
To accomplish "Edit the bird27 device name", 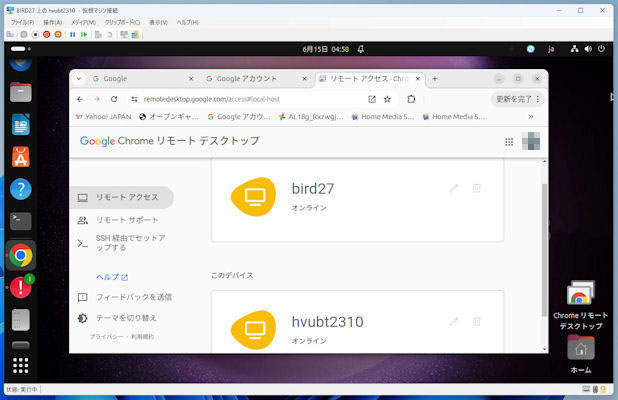I will tap(454, 188).
